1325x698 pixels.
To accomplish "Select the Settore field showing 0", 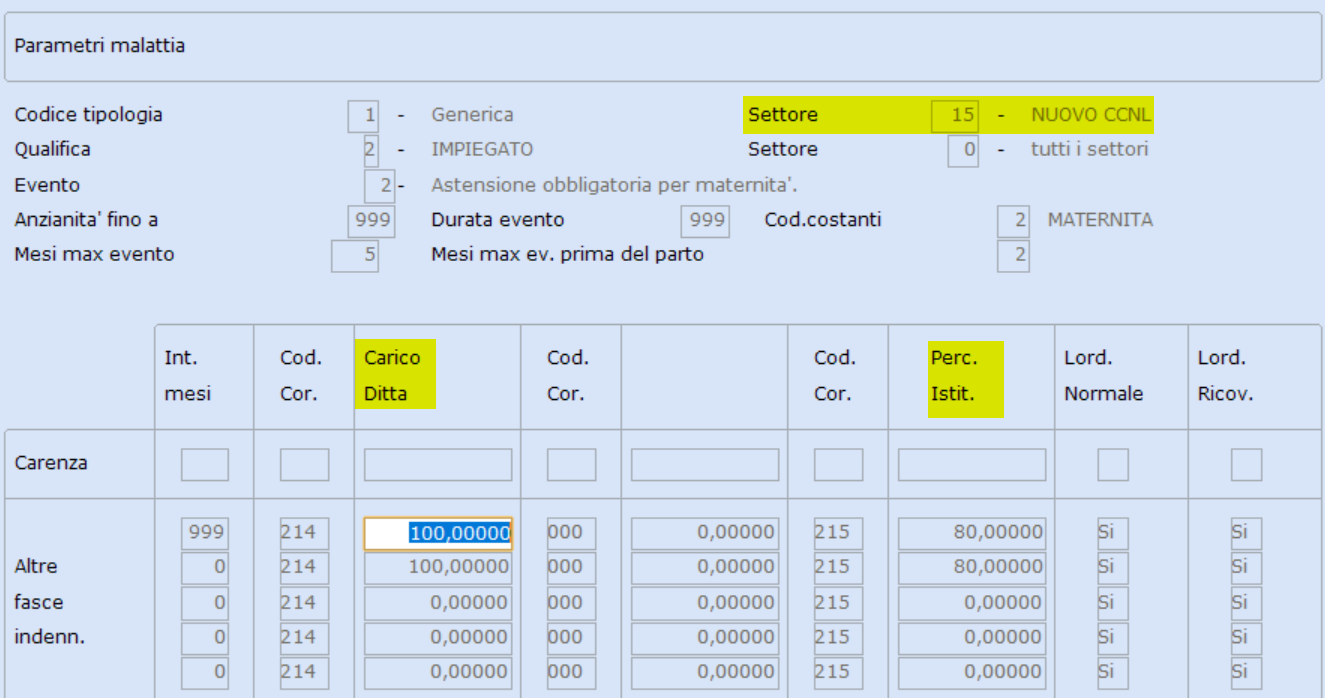I will (963, 151).
